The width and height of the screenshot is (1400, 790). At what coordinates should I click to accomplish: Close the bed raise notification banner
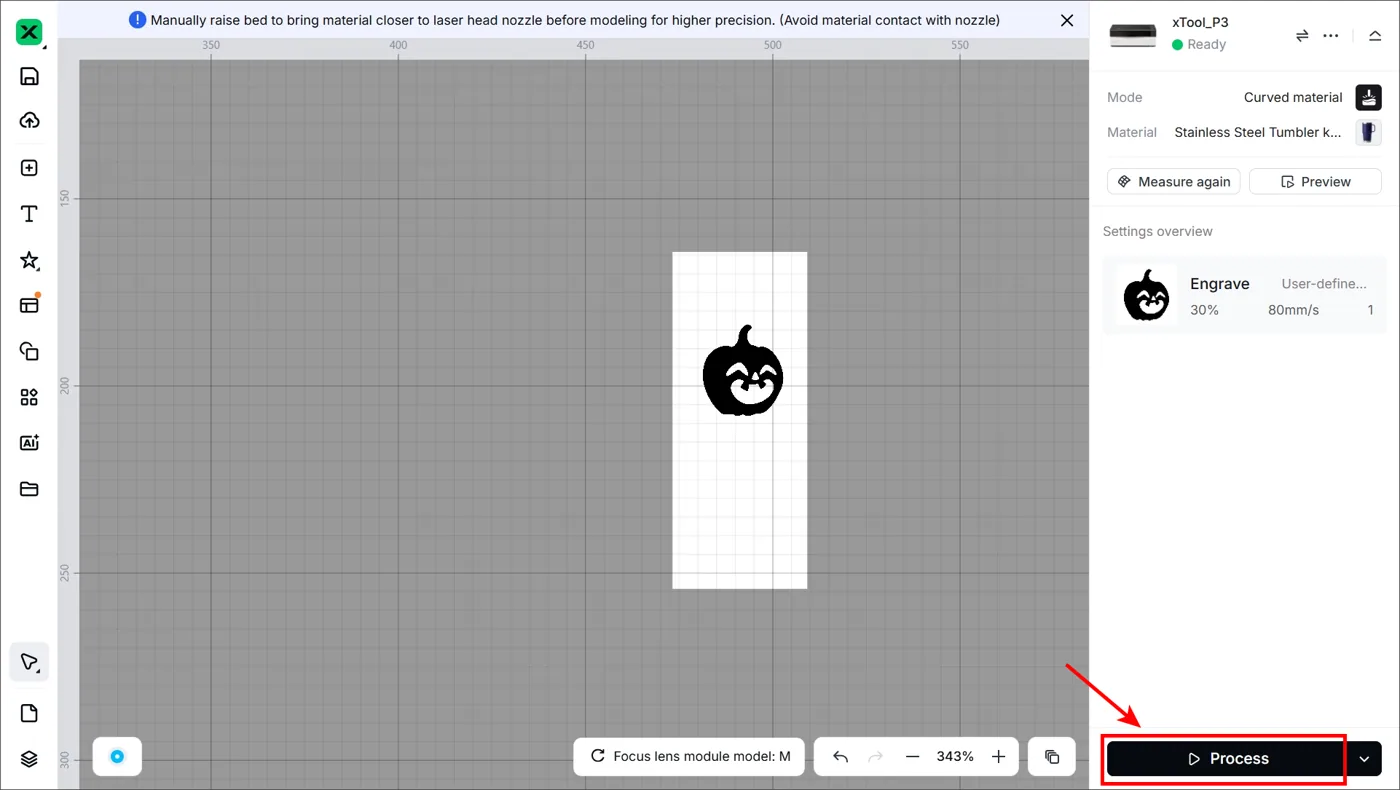point(1067,20)
